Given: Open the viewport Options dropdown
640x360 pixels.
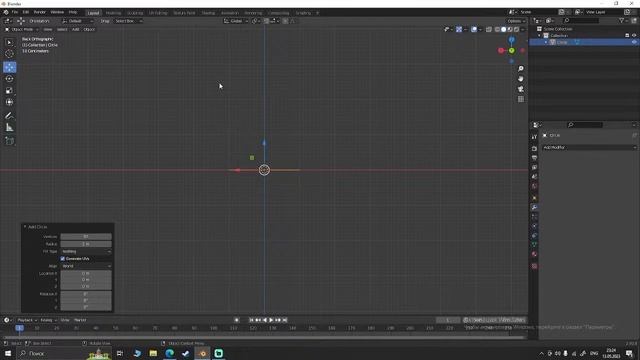Looking at the screenshot, I should pos(516,21).
